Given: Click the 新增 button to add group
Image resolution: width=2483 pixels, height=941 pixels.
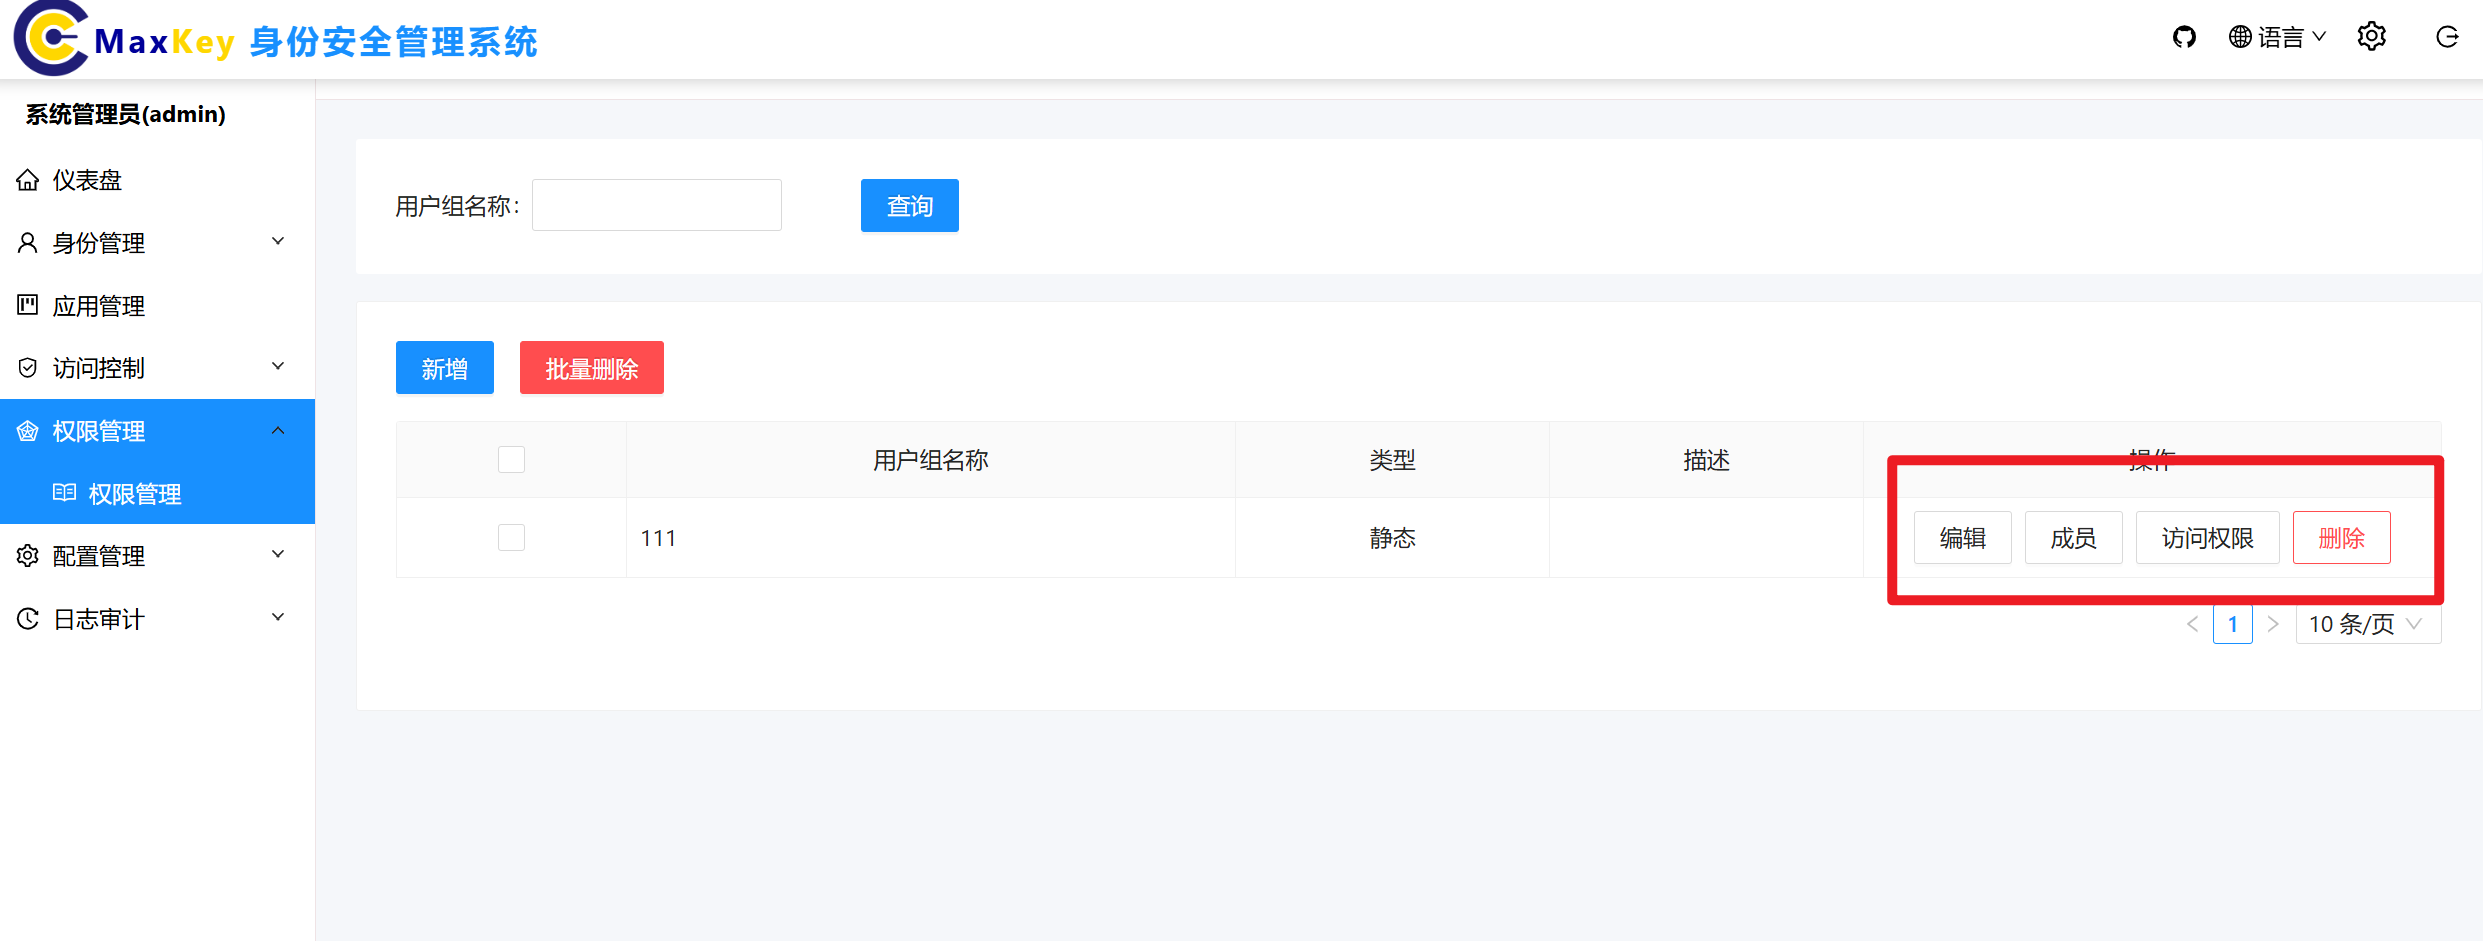Looking at the screenshot, I should [444, 367].
